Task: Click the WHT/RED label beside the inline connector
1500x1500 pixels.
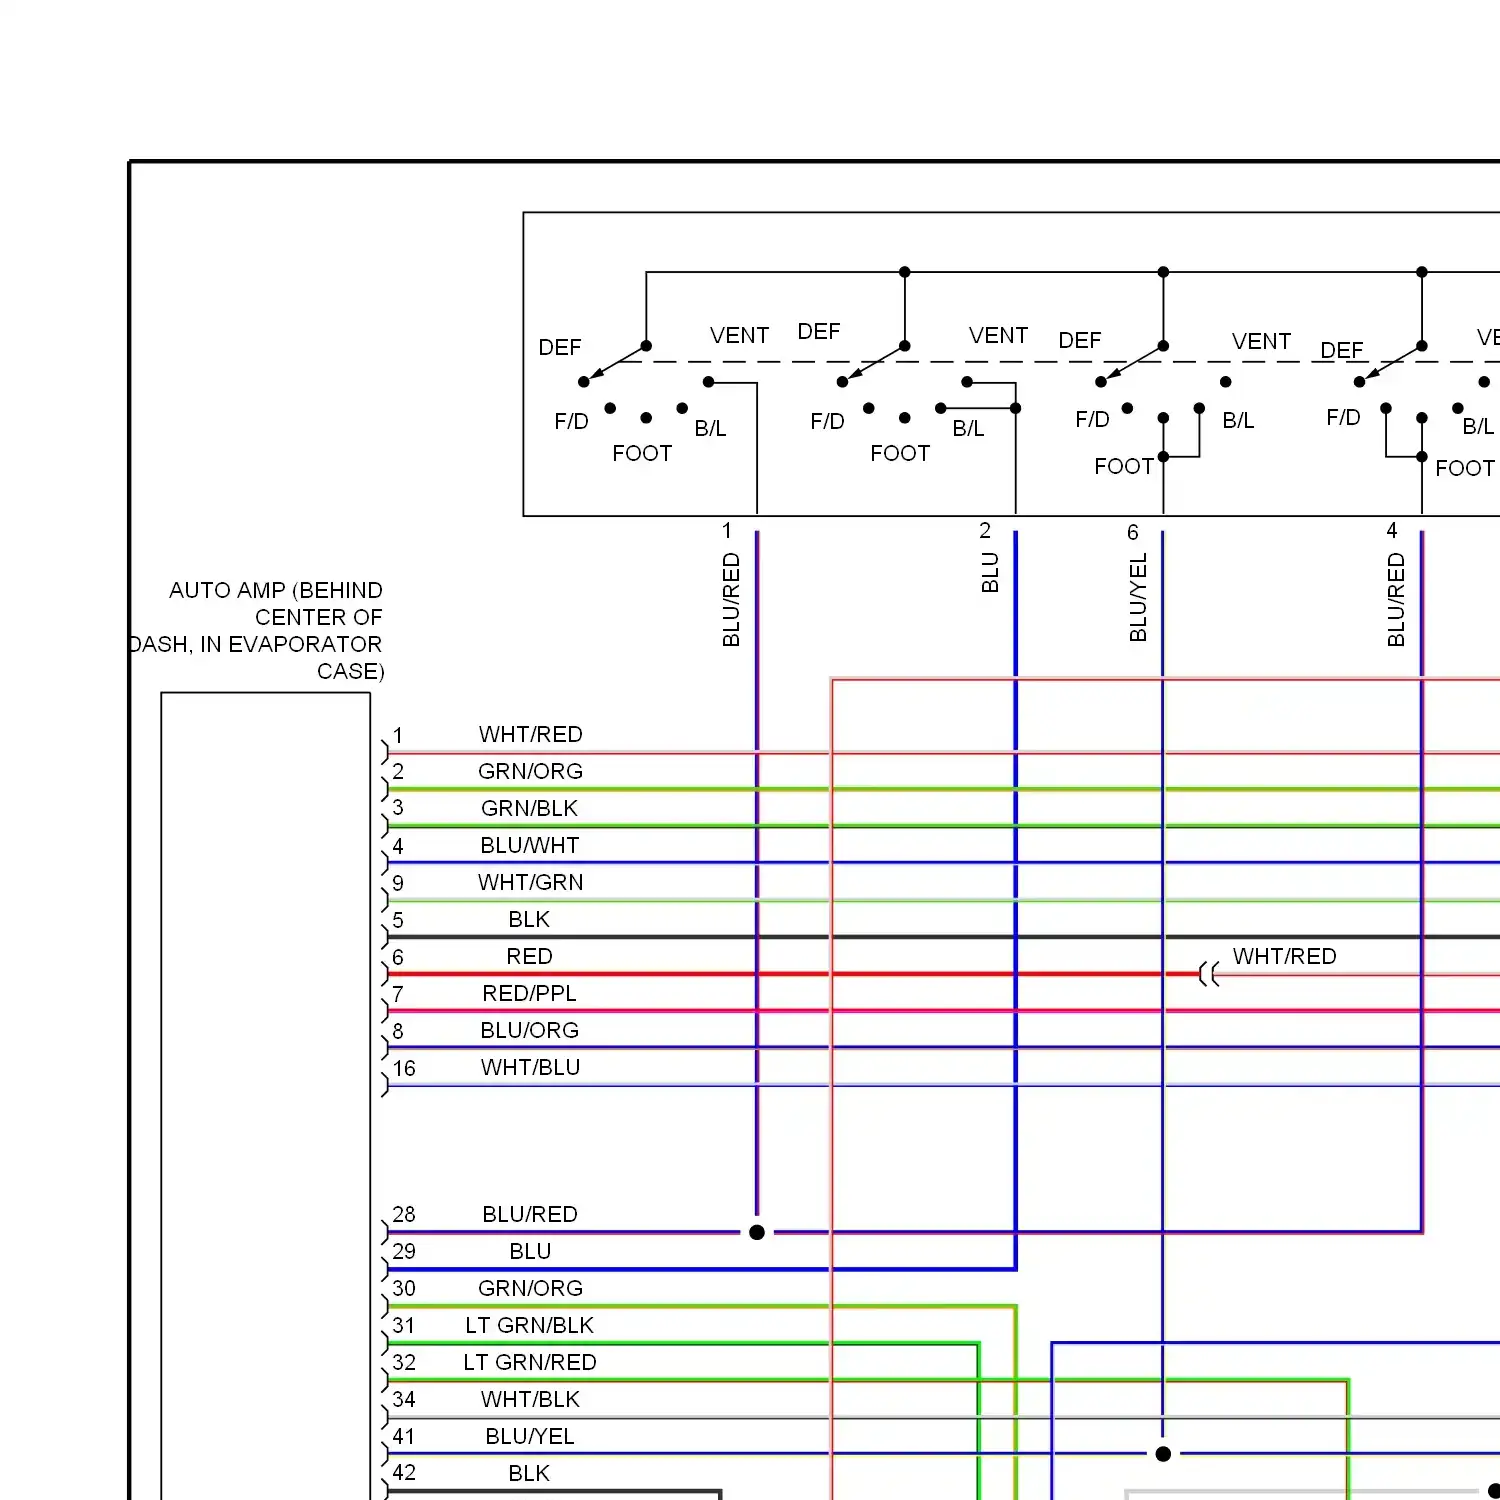Action: 1284,957
